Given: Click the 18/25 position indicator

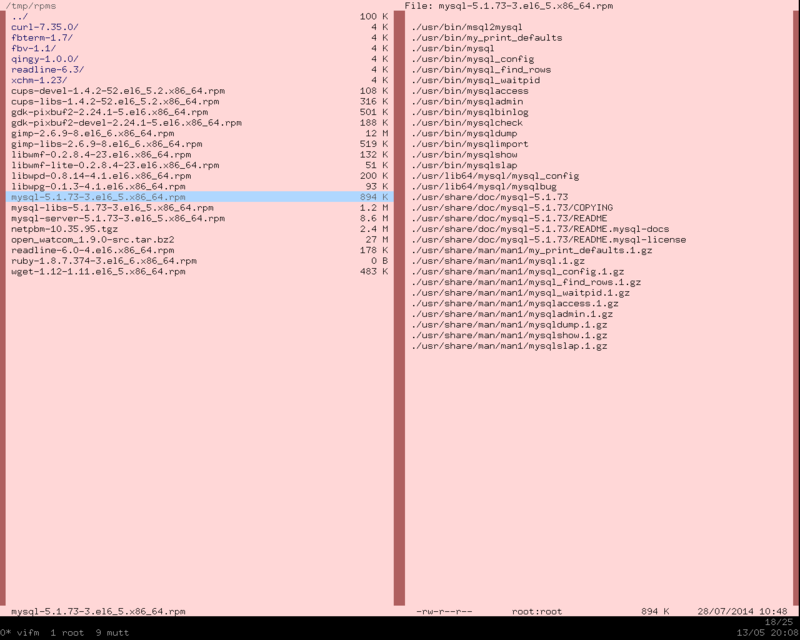Looking at the screenshot, I should (x=779, y=622).
